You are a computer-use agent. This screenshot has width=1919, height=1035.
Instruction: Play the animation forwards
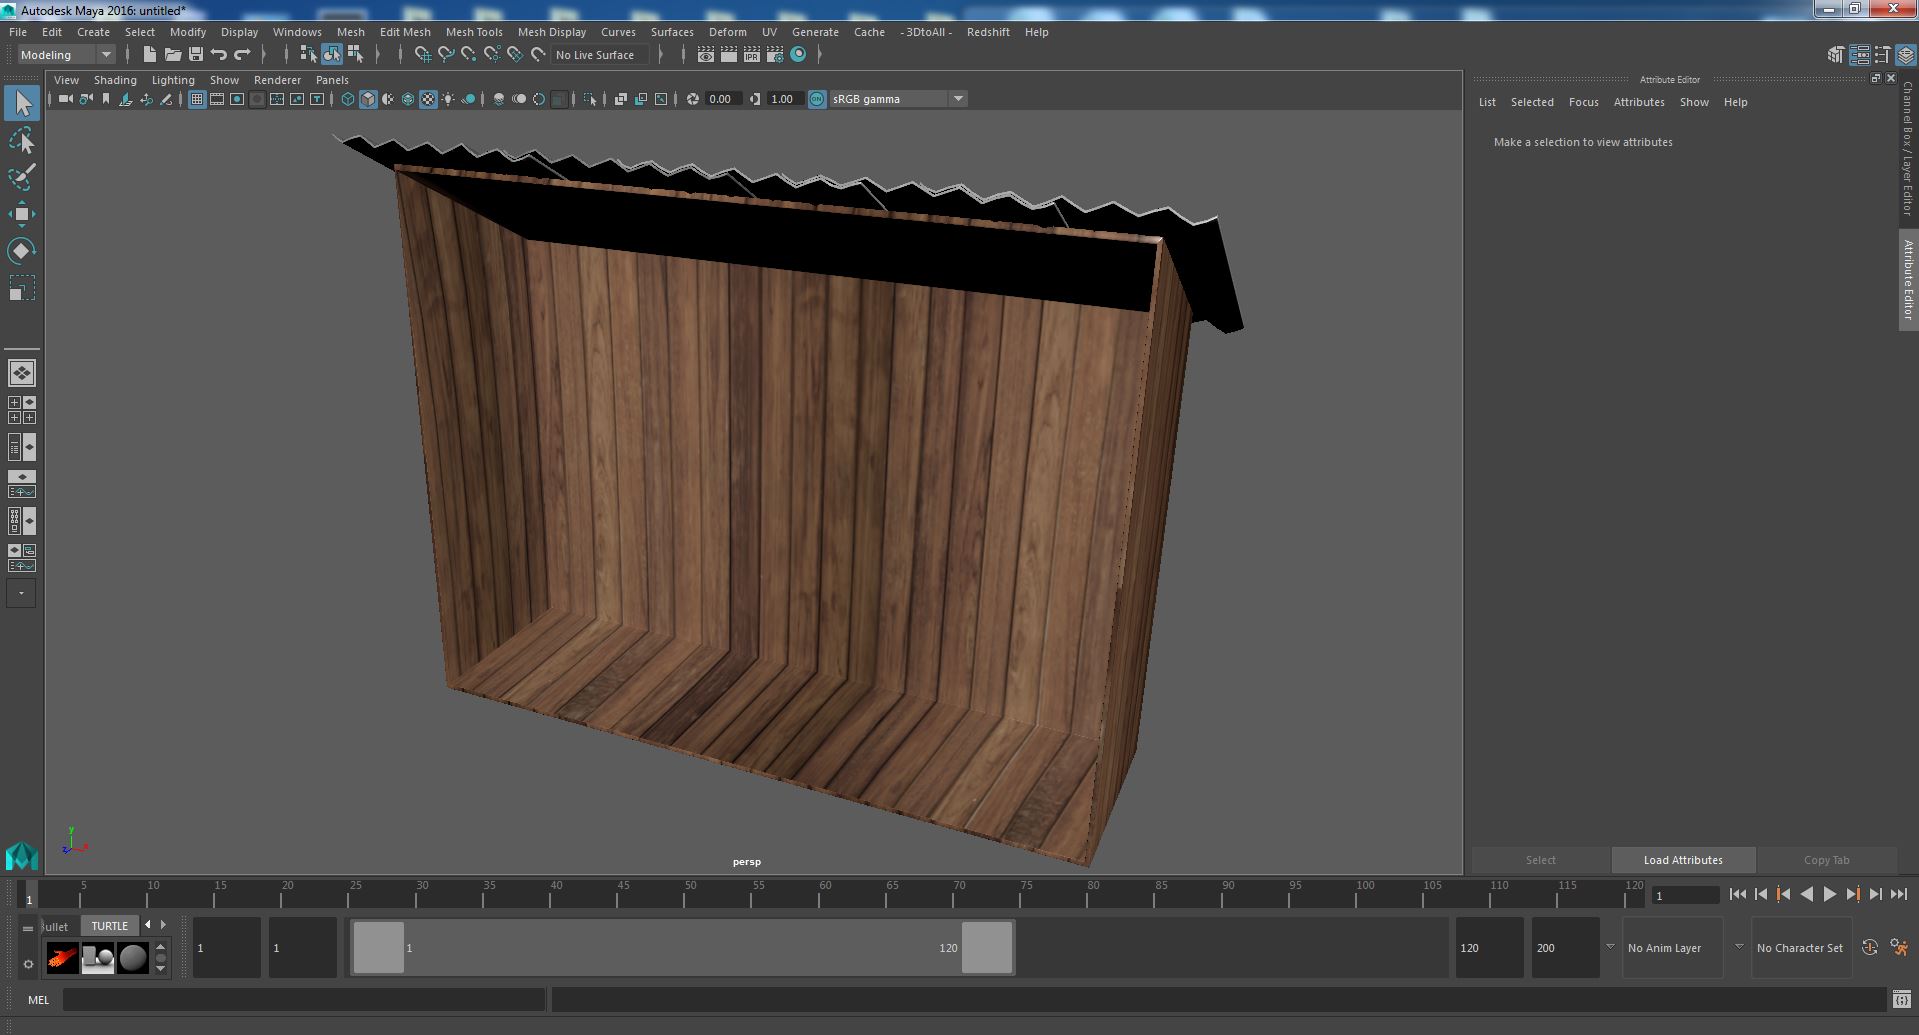pyautogui.click(x=1829, y=894)
